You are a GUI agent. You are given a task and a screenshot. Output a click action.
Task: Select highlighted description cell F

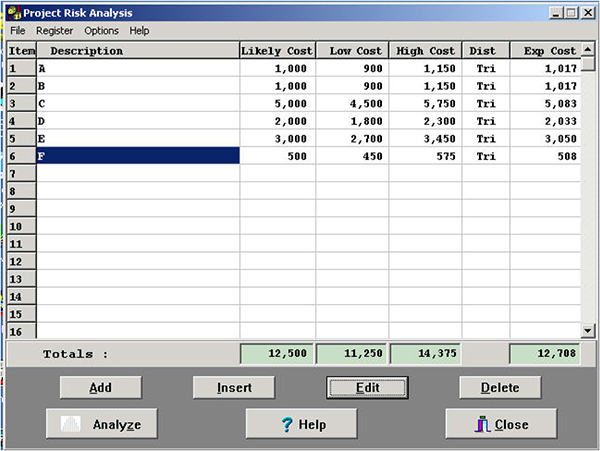coord(138,156)
